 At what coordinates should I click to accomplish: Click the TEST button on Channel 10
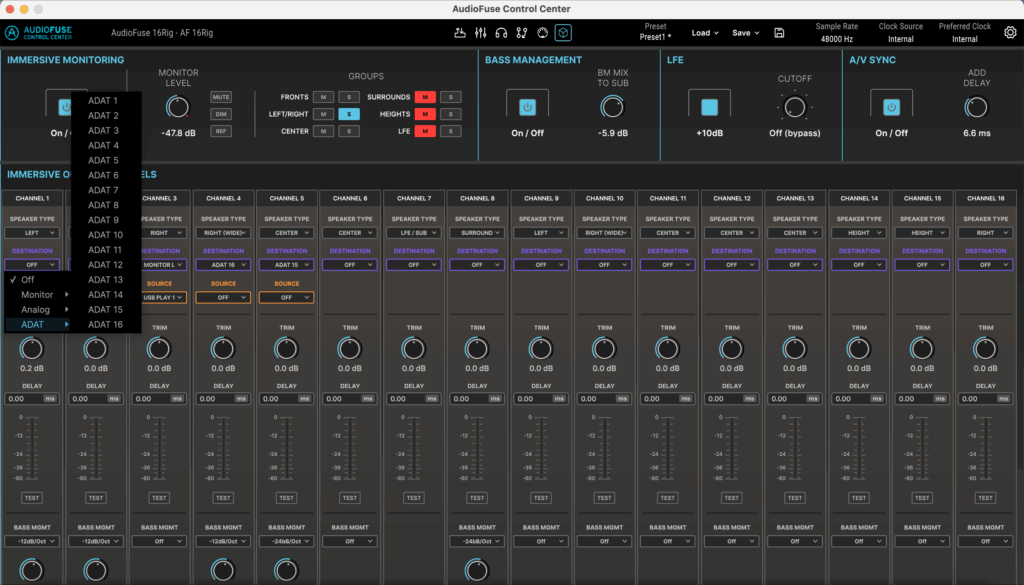pos(604,498)
